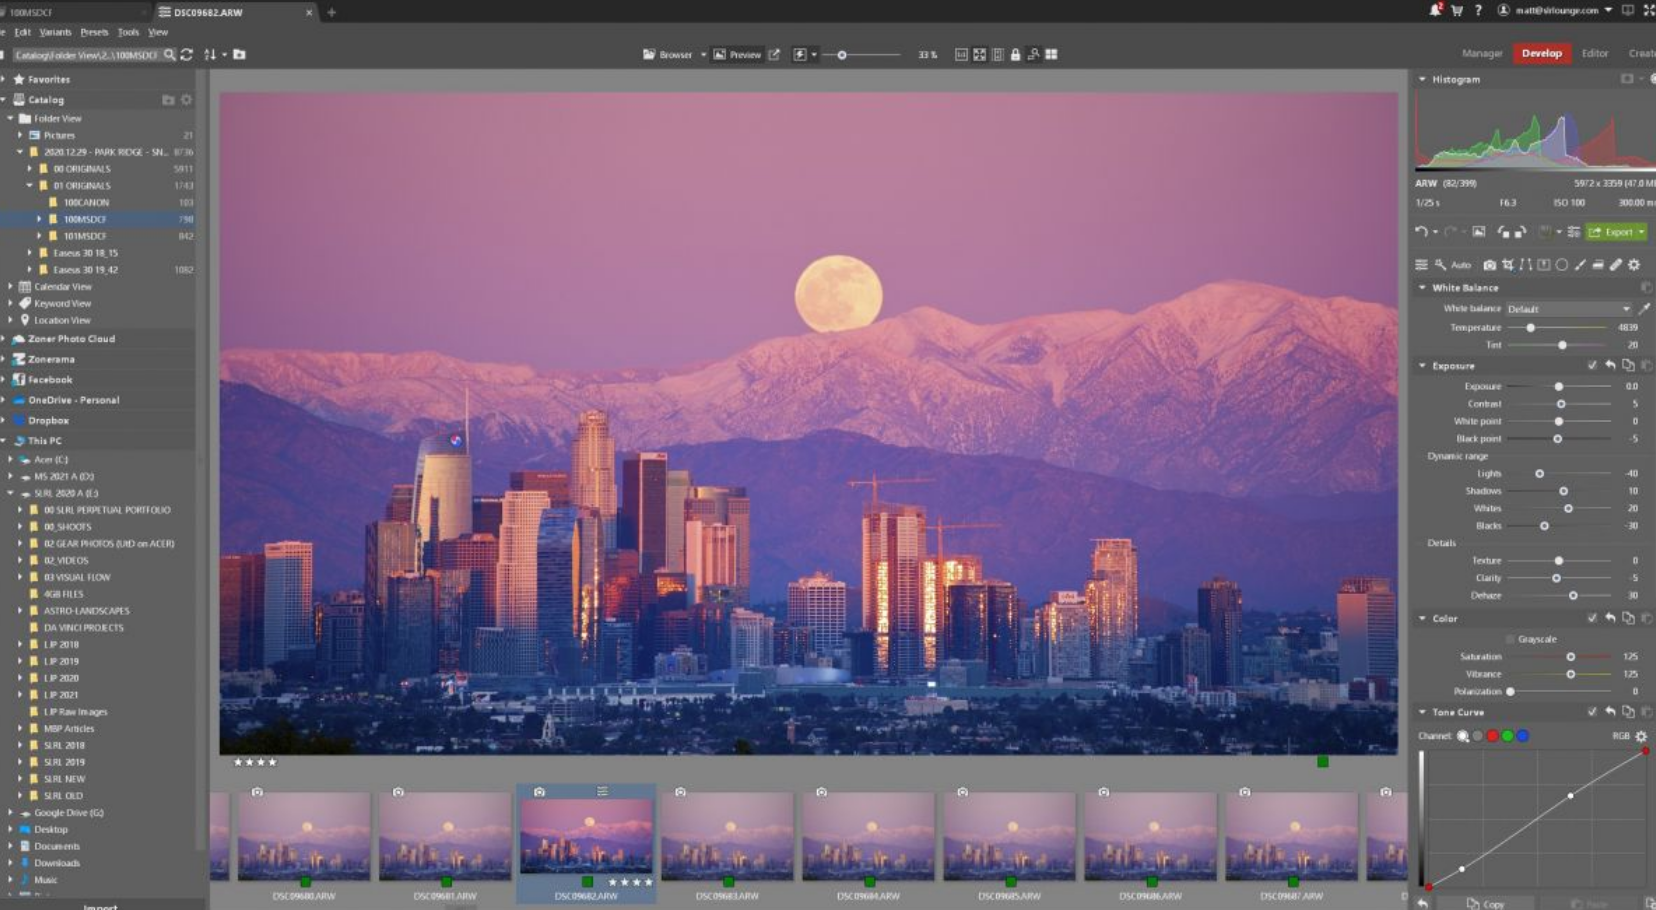Enable the Grayscale checkbox
Viewport: 1656px width, 910px height.
pyautogui.click(x=1510, y=639)
